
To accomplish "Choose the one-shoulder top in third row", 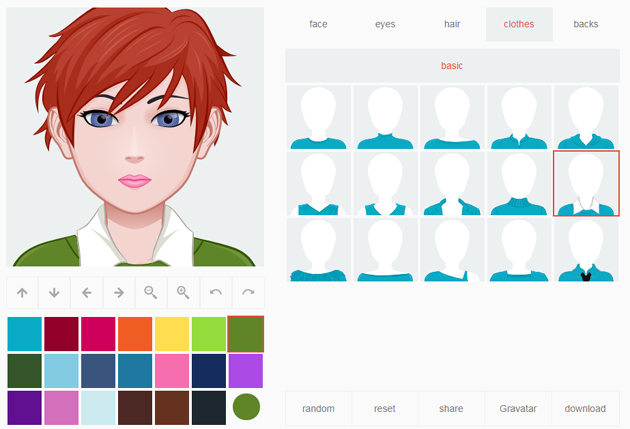I will point(452,250).
